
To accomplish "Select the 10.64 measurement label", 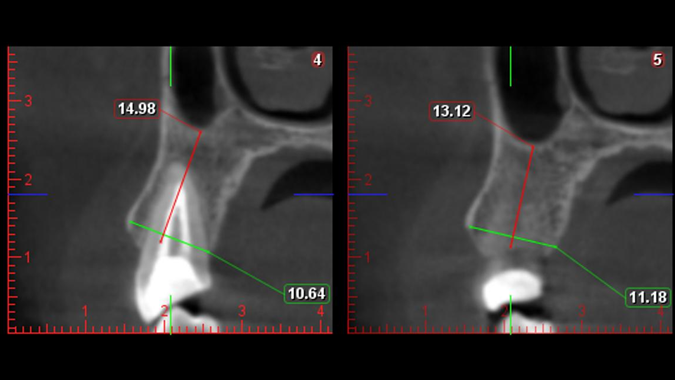I will click(307, 293).
